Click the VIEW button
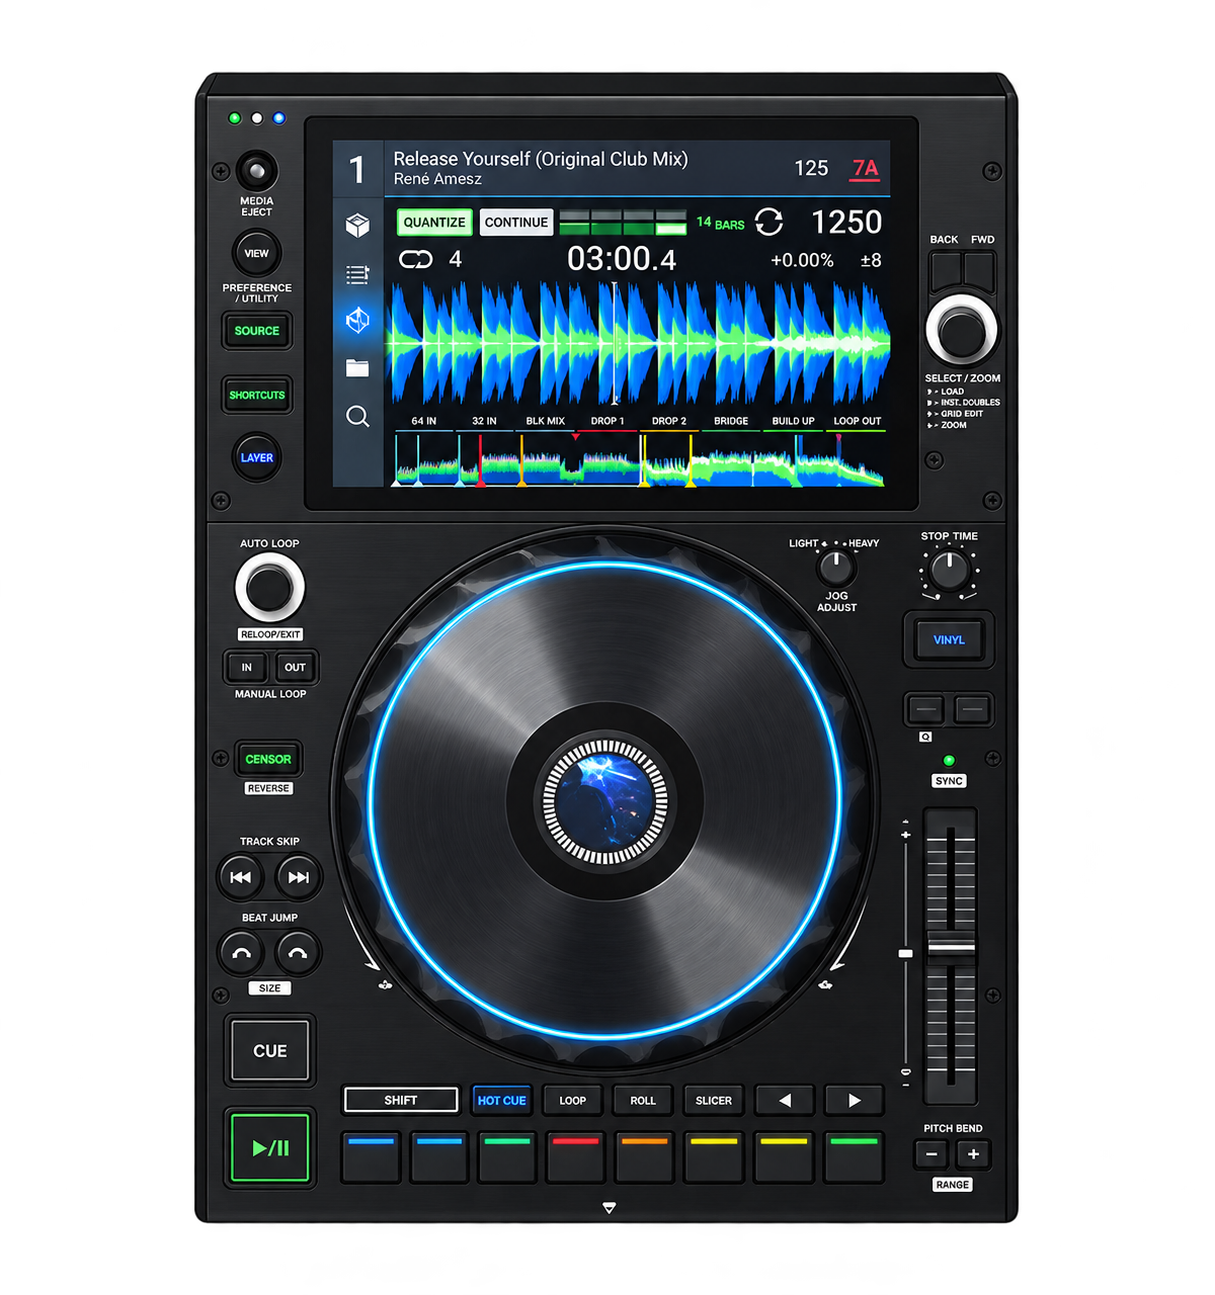Viewport: 1215px width, 1295px height. point(257,253)
